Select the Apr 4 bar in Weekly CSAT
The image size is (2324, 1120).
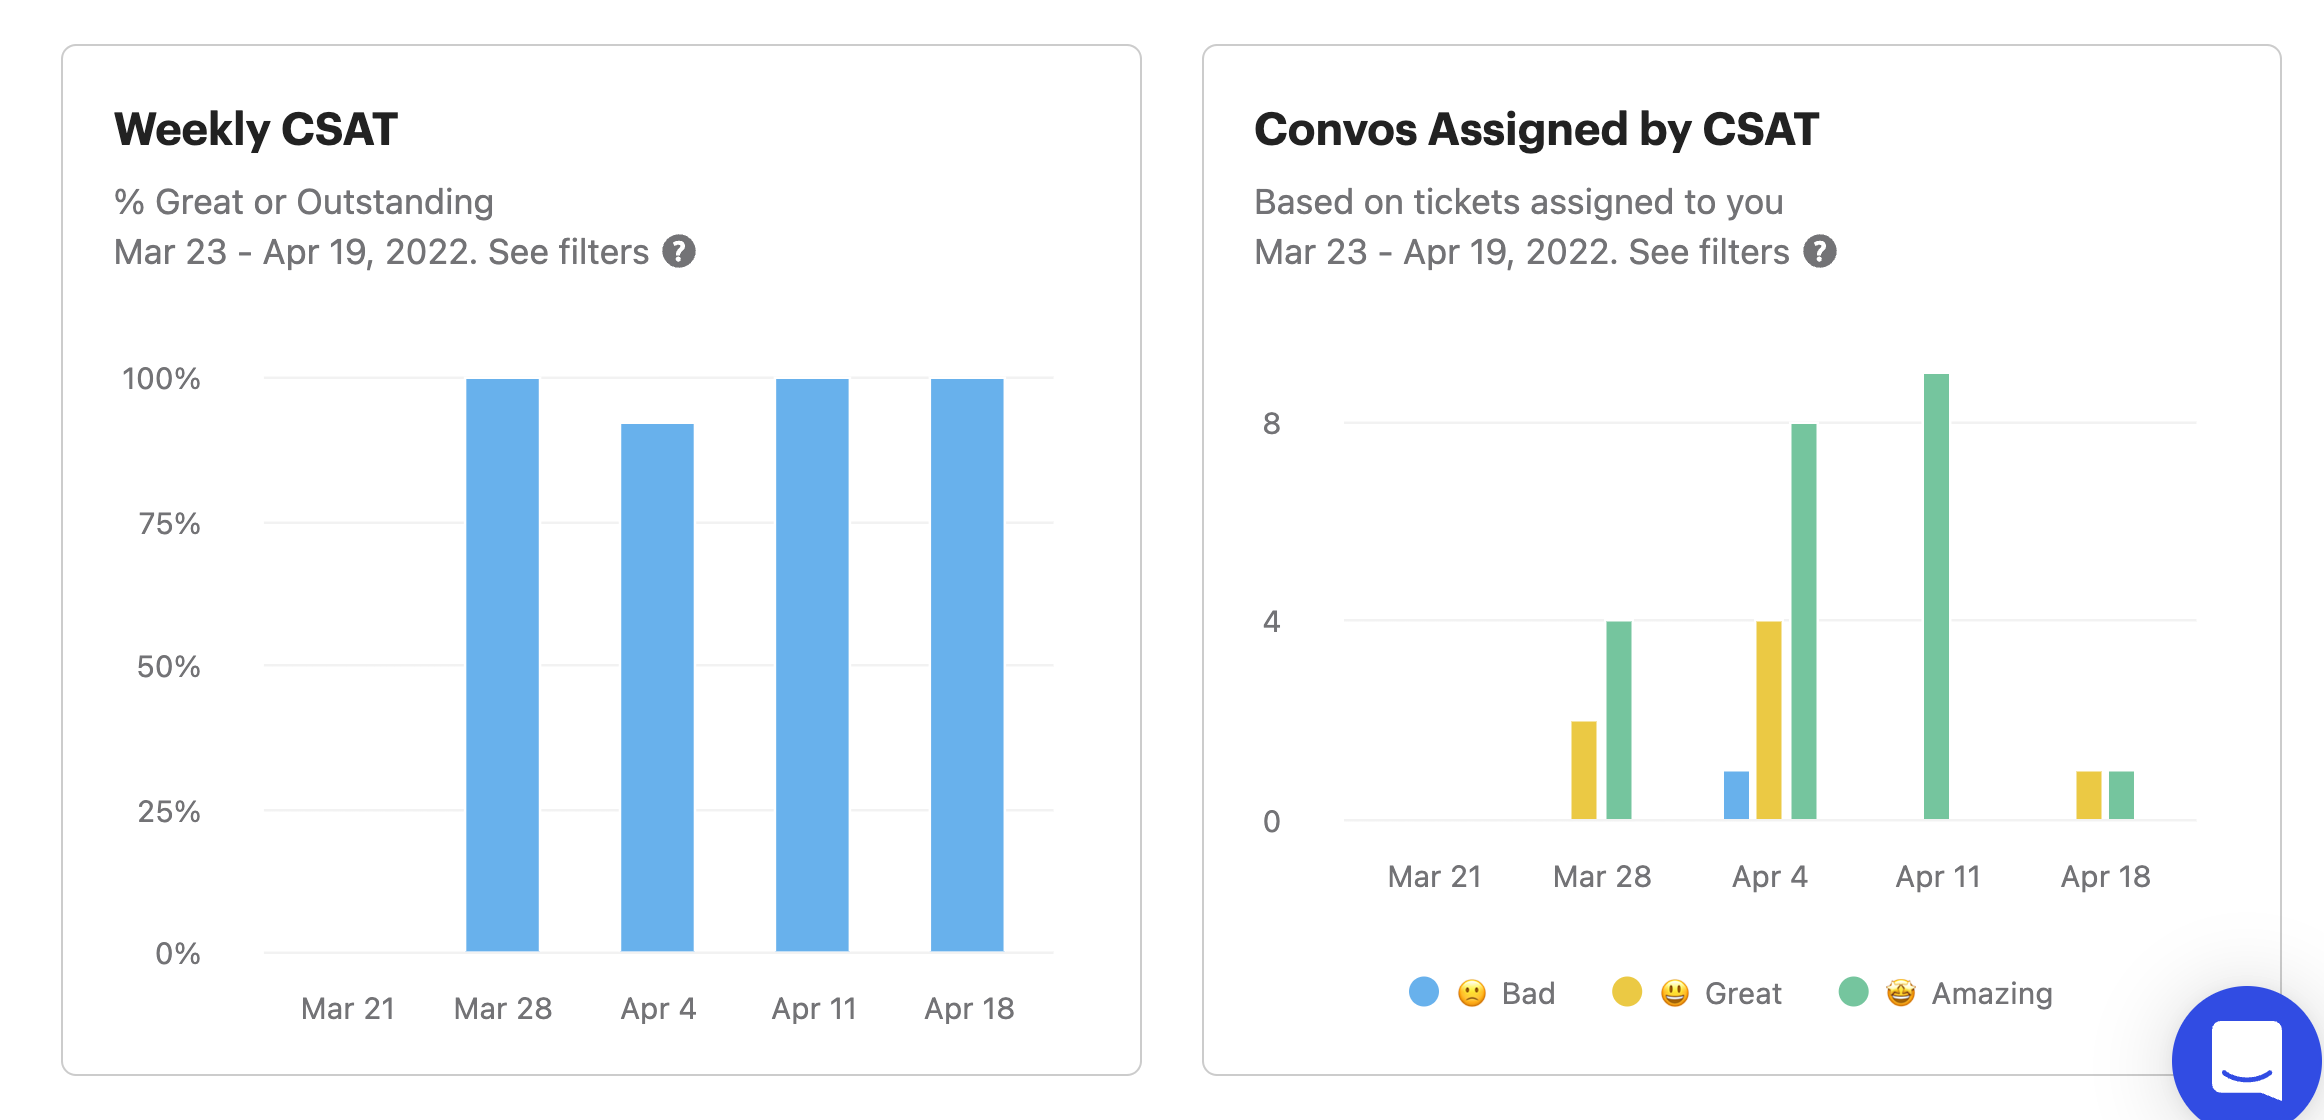point(657,688)
